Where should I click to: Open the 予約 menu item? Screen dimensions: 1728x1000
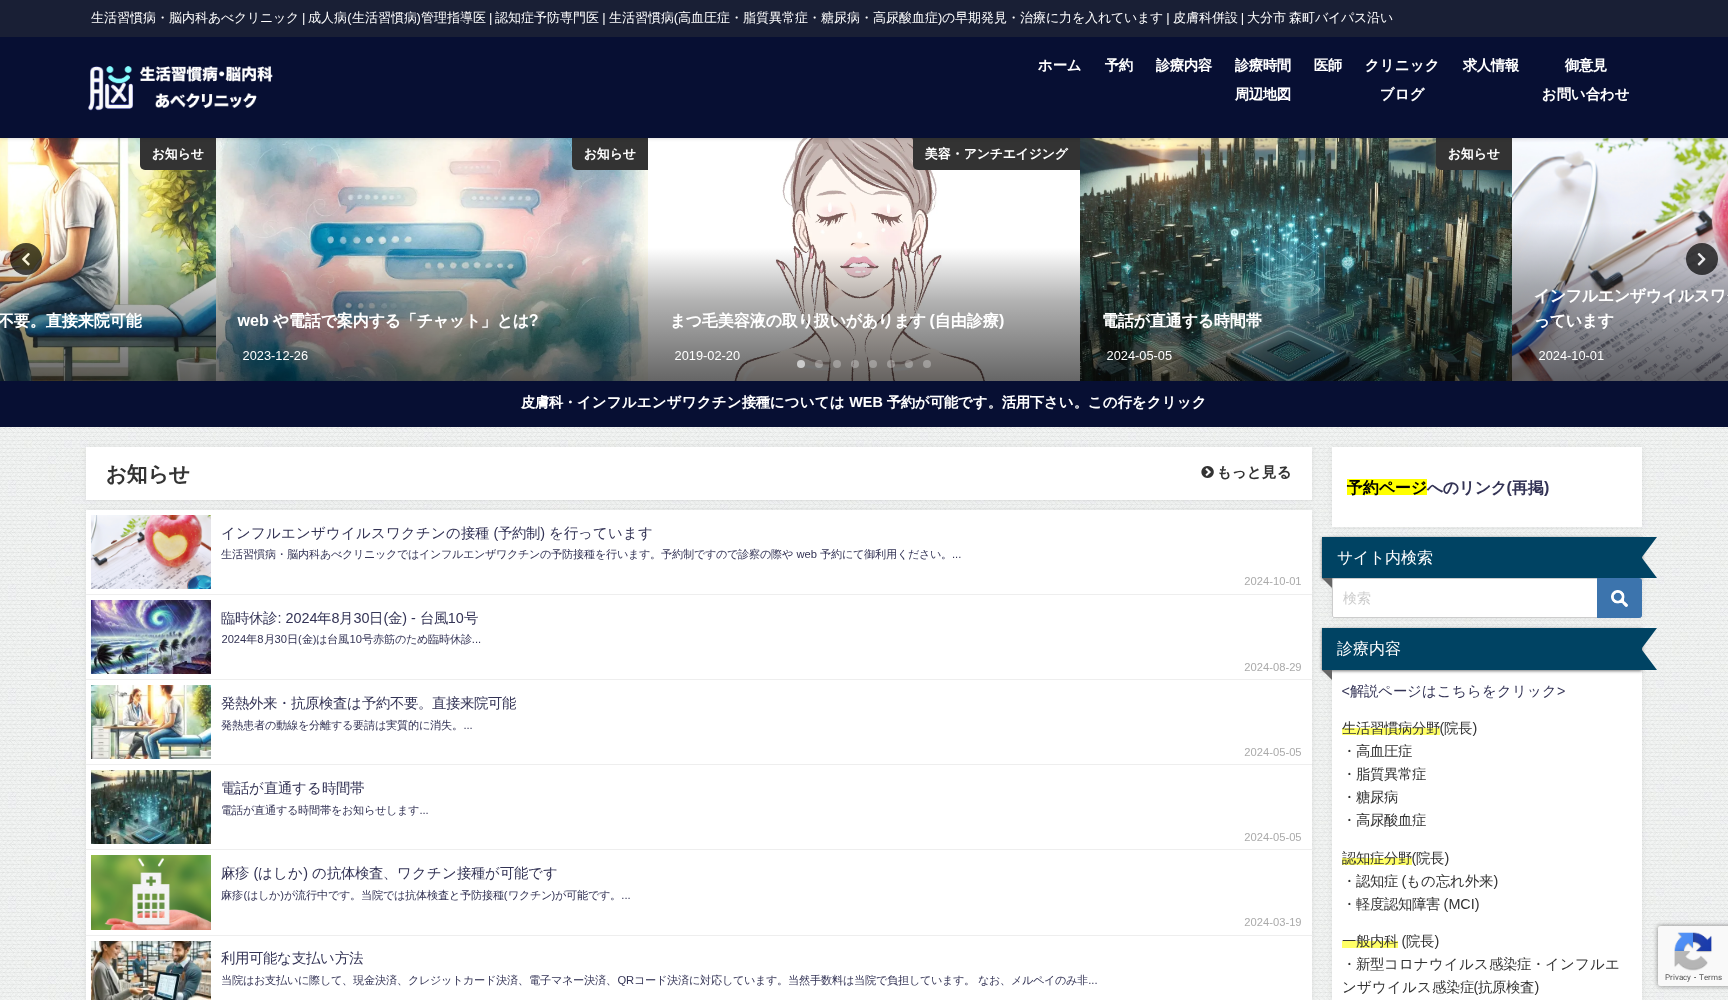1118,66
